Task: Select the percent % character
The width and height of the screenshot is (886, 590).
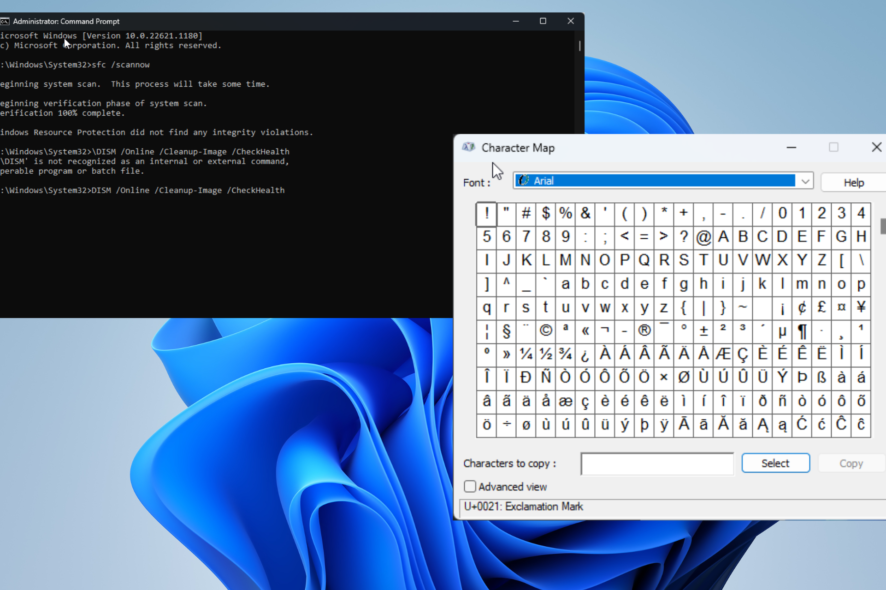Action: click(x=565, y=214)
